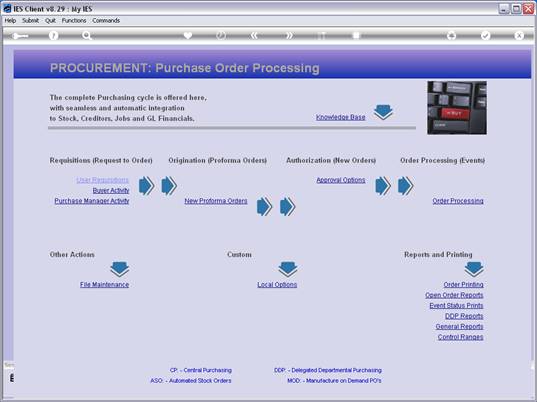The height and width of the screenshot is (402, 537).
Task: Expand the down arrow under Other Actions
Action: (x=120, y=269)
